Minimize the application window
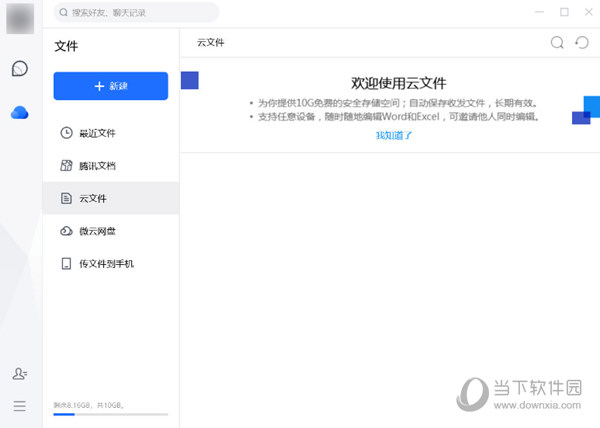Image resolution: width=600 pixels, height=428 pixels. [540, 12]
